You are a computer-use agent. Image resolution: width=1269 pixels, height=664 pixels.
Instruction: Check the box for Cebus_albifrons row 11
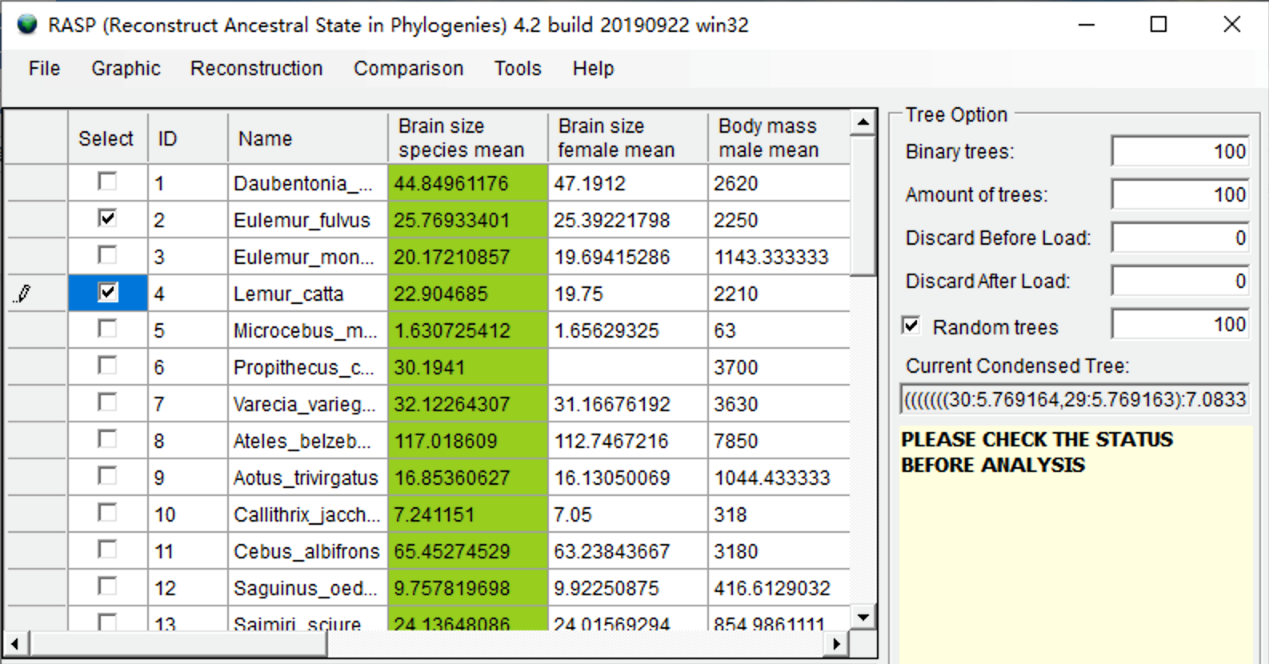pyautogui.click(x=107, y=549)
